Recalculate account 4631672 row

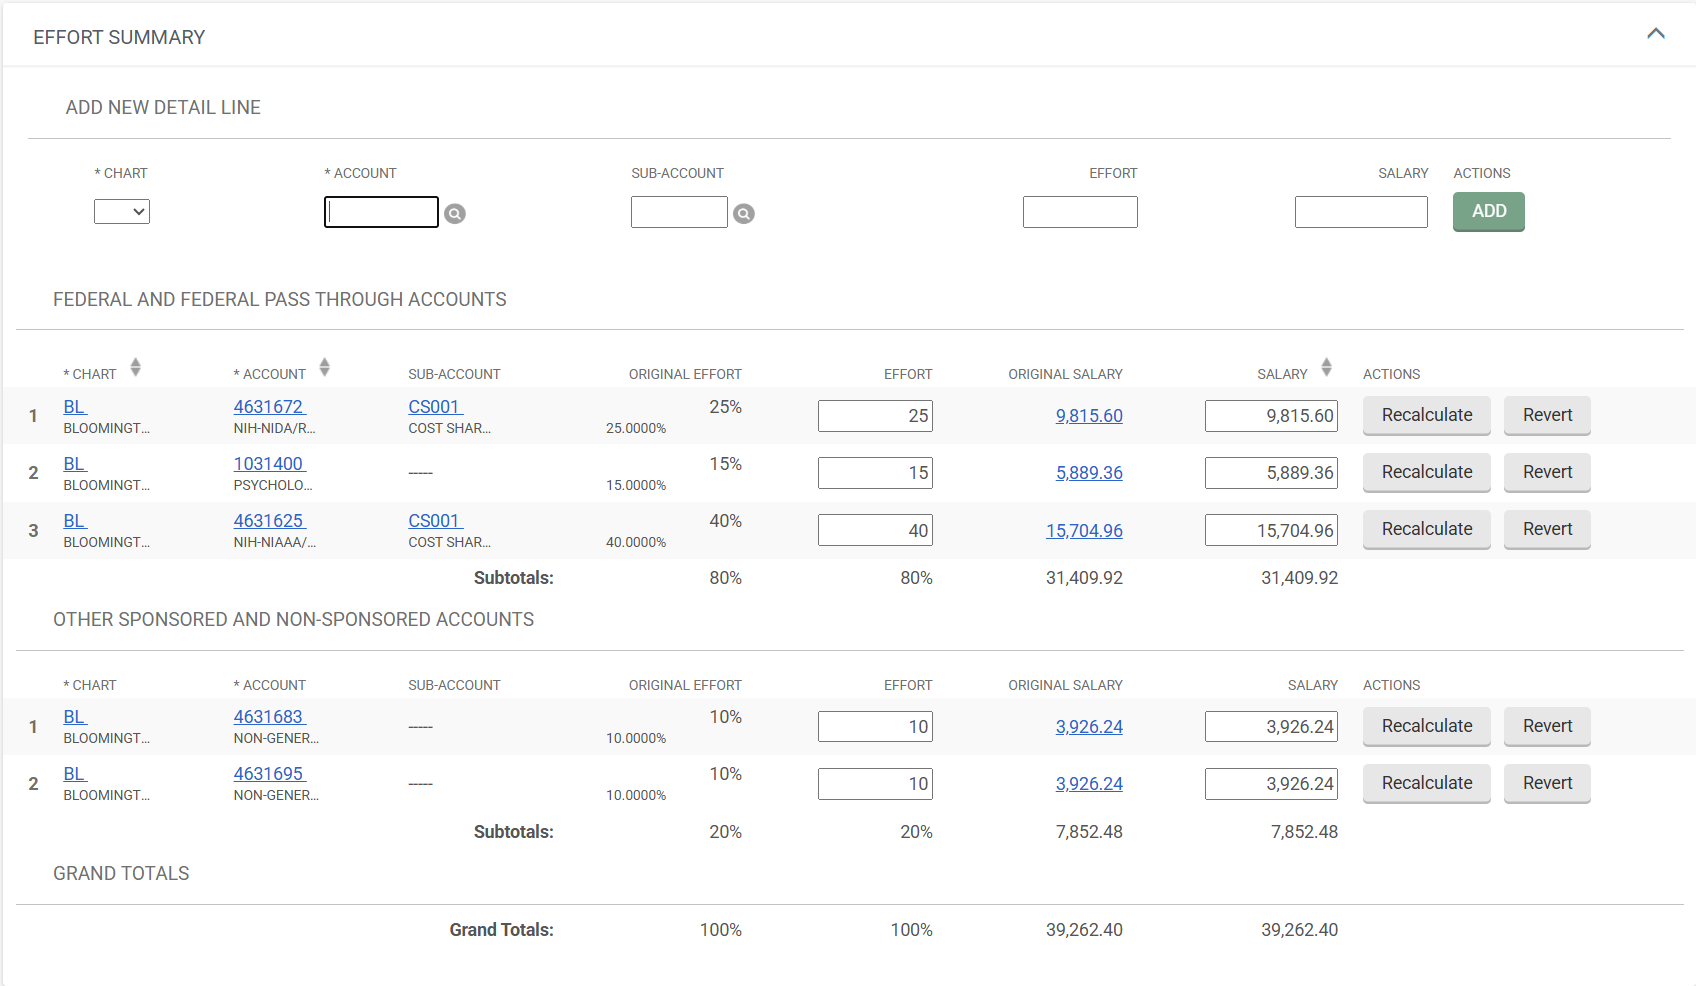click(1426, 415)
